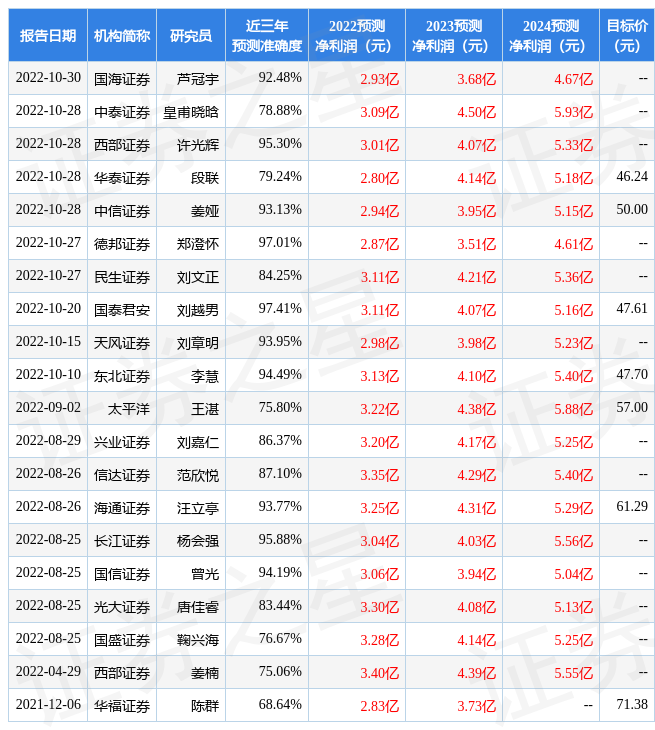Select the 兴业证券 institution cell
The width and height of the screenshot is (655, 730).
pos(122,443)
